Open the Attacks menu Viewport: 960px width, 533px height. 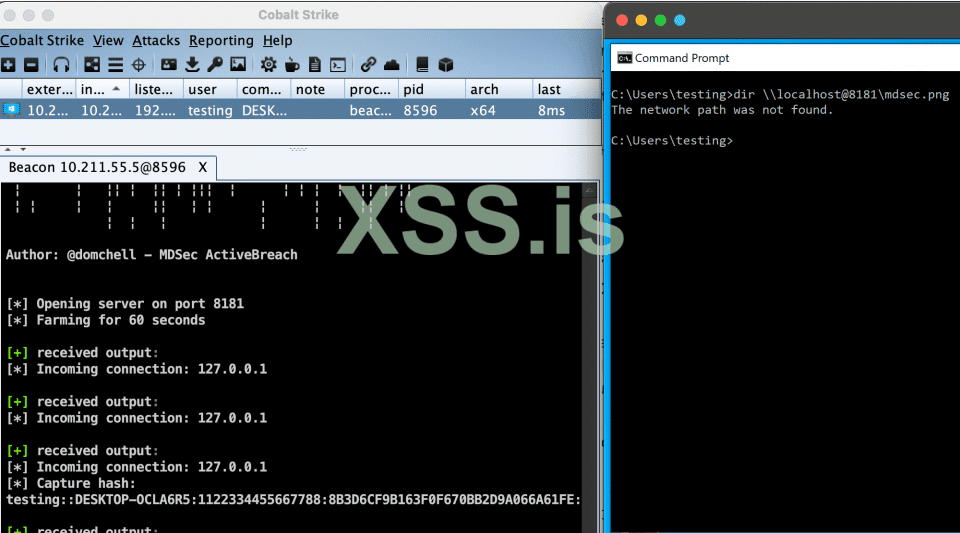tap(156, 40)
